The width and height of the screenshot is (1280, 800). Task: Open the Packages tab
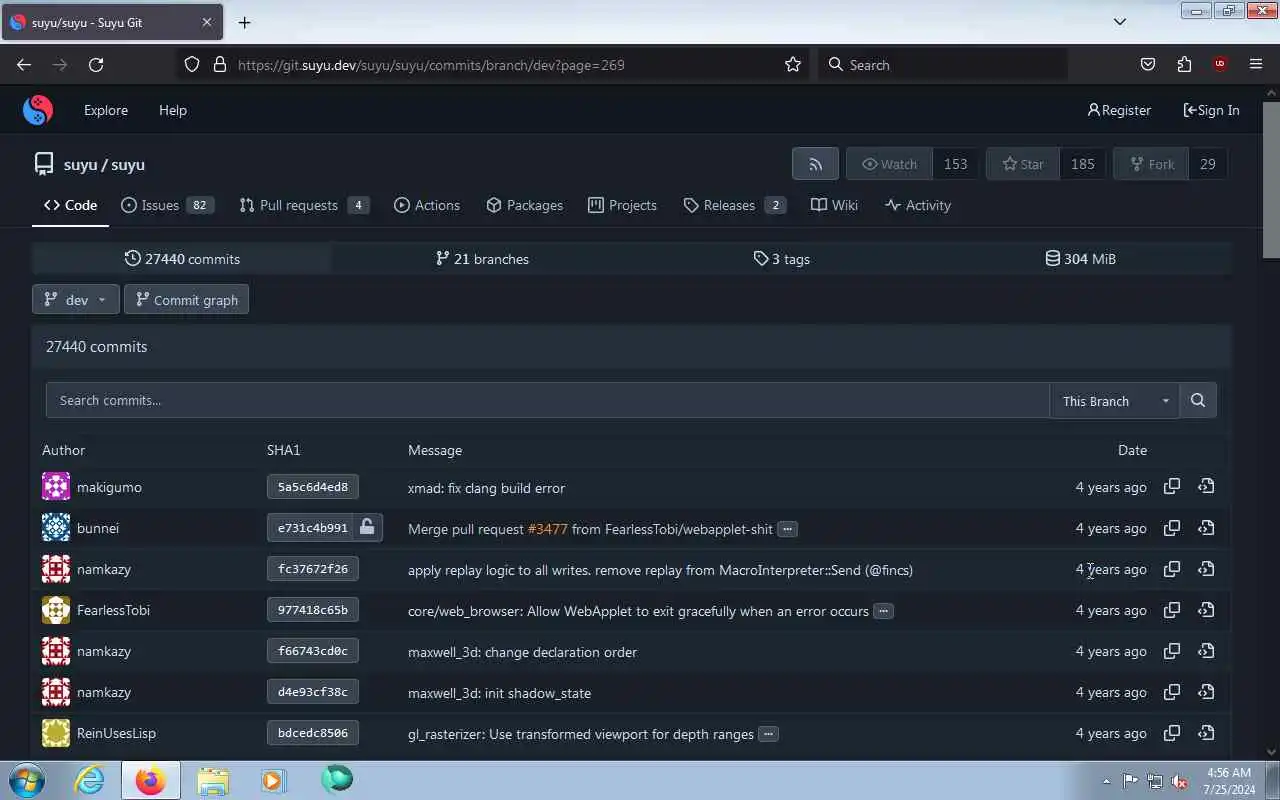pos(524,205)
